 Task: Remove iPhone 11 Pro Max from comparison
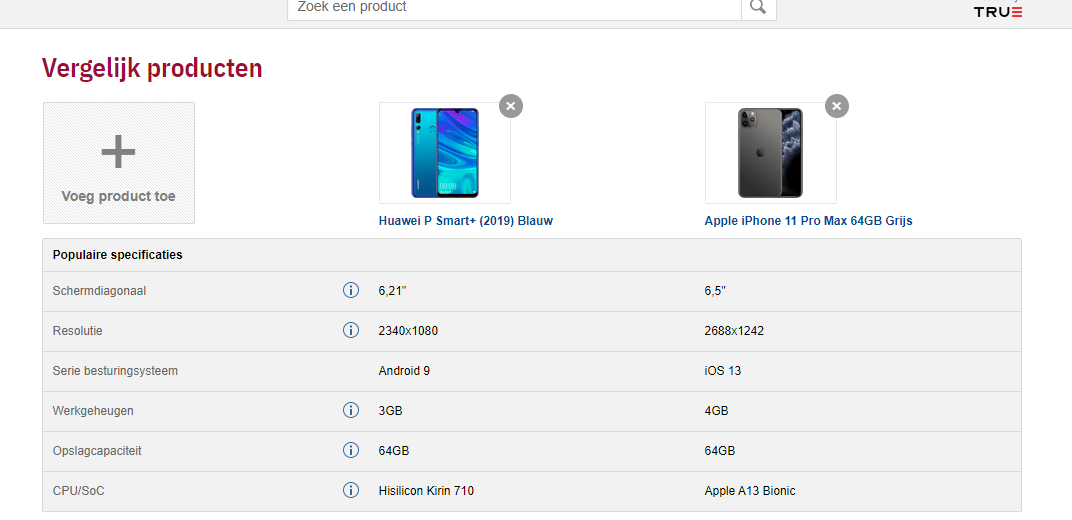click(x=837, y=106)
